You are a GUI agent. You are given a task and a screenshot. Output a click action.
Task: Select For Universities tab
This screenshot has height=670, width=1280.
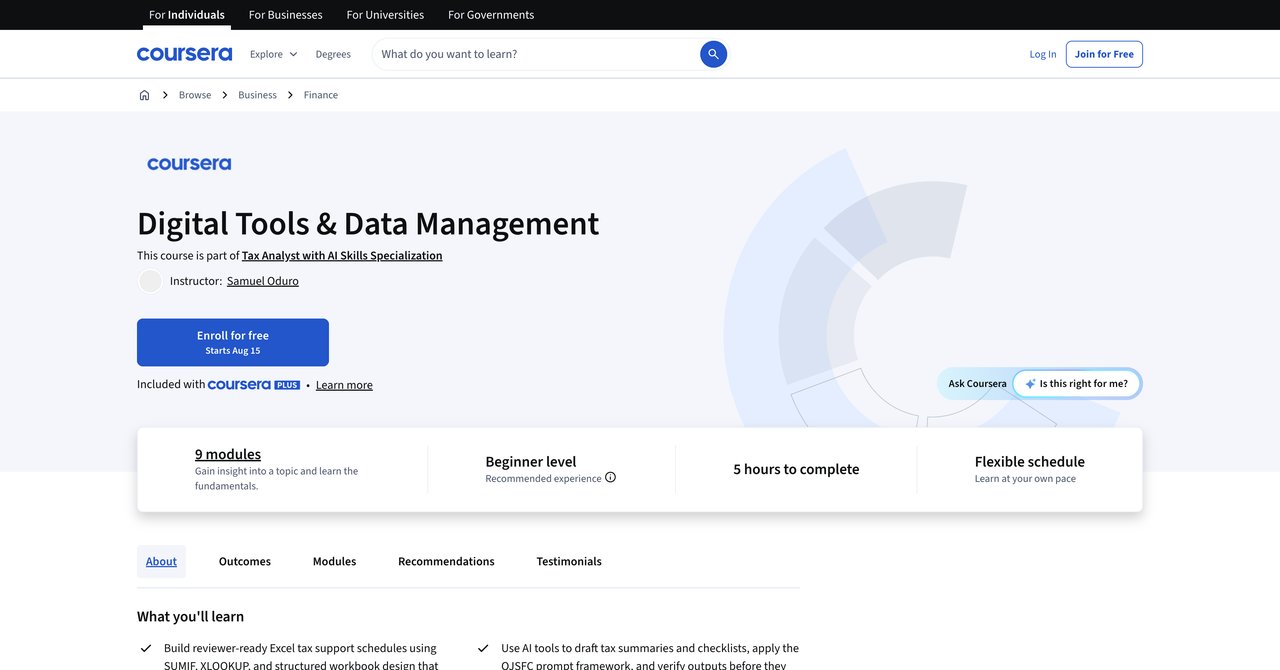coord(385,15)
